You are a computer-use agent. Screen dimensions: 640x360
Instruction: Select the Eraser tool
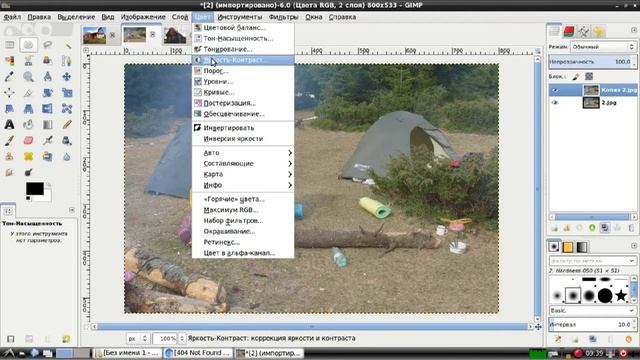click(x=28, y=140)
